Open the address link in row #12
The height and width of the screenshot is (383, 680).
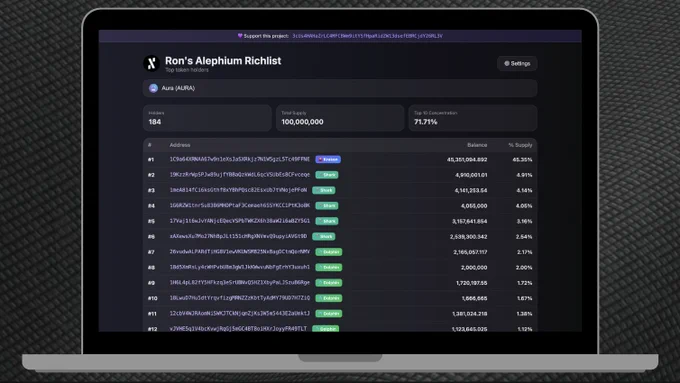pos(238,328)
